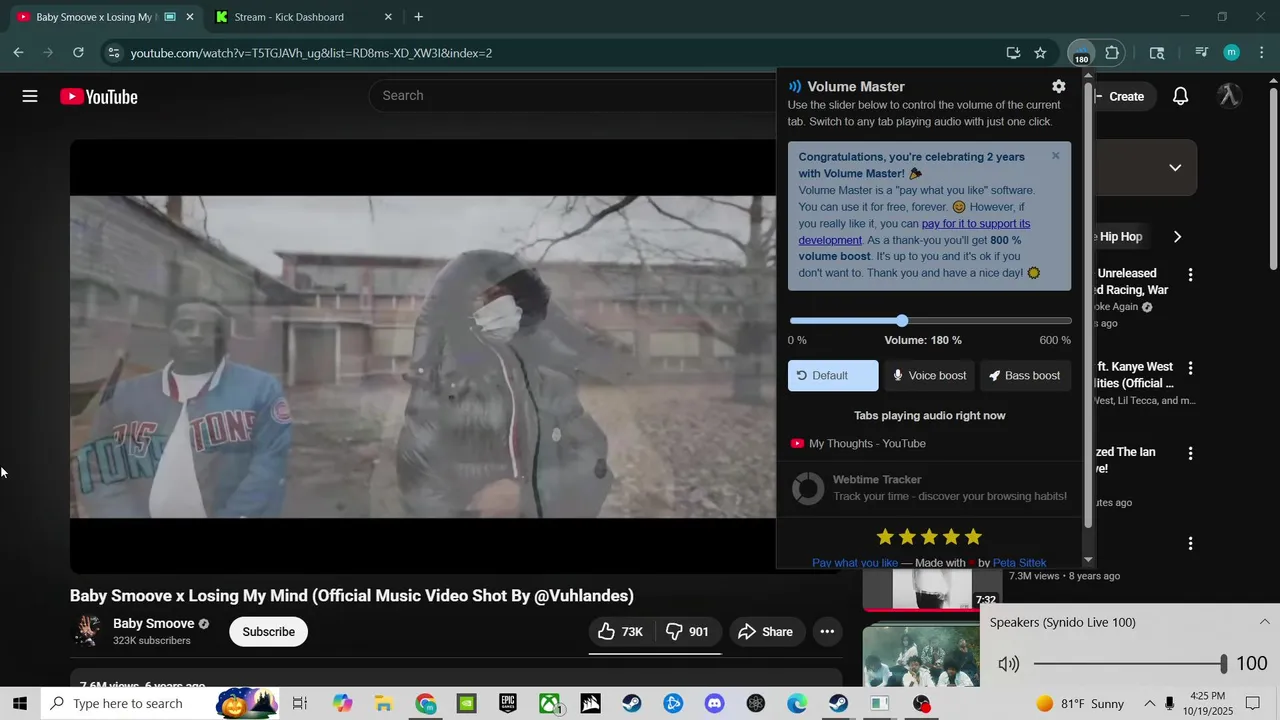Open options for 'ft. Kanye West' video

click(x=1190, y=368)
